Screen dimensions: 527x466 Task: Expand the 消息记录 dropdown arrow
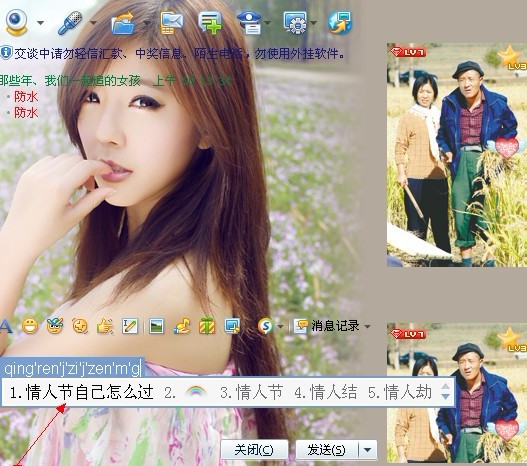(x=368, y=326)
